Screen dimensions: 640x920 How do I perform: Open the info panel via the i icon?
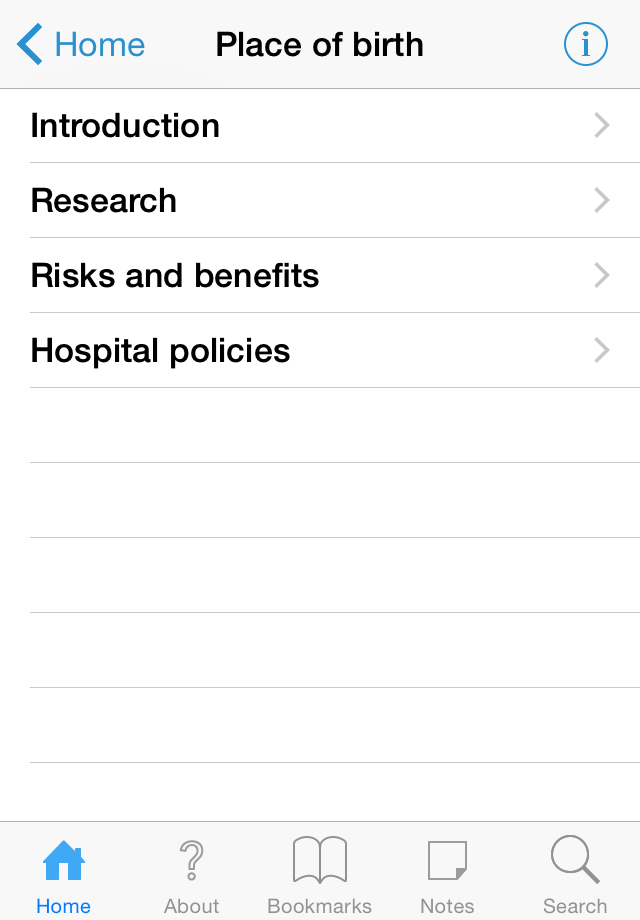pyautogui.click(x=585, y=44)
